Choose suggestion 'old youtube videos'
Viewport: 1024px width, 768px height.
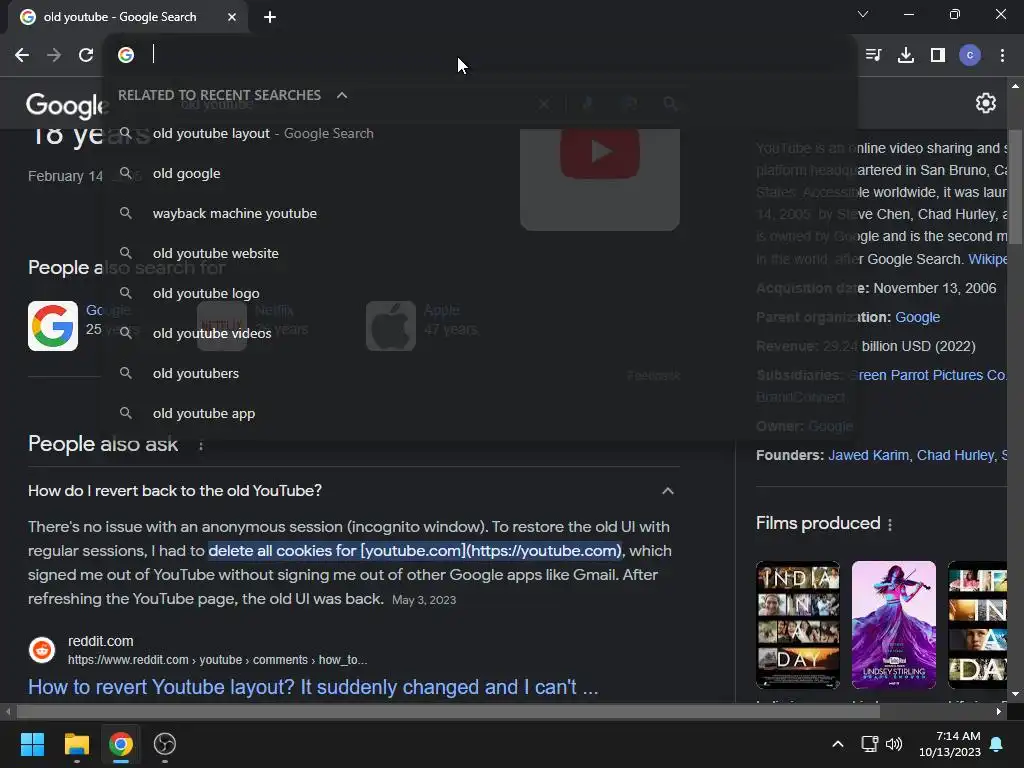pyautogui.click(x=480, y=333)
